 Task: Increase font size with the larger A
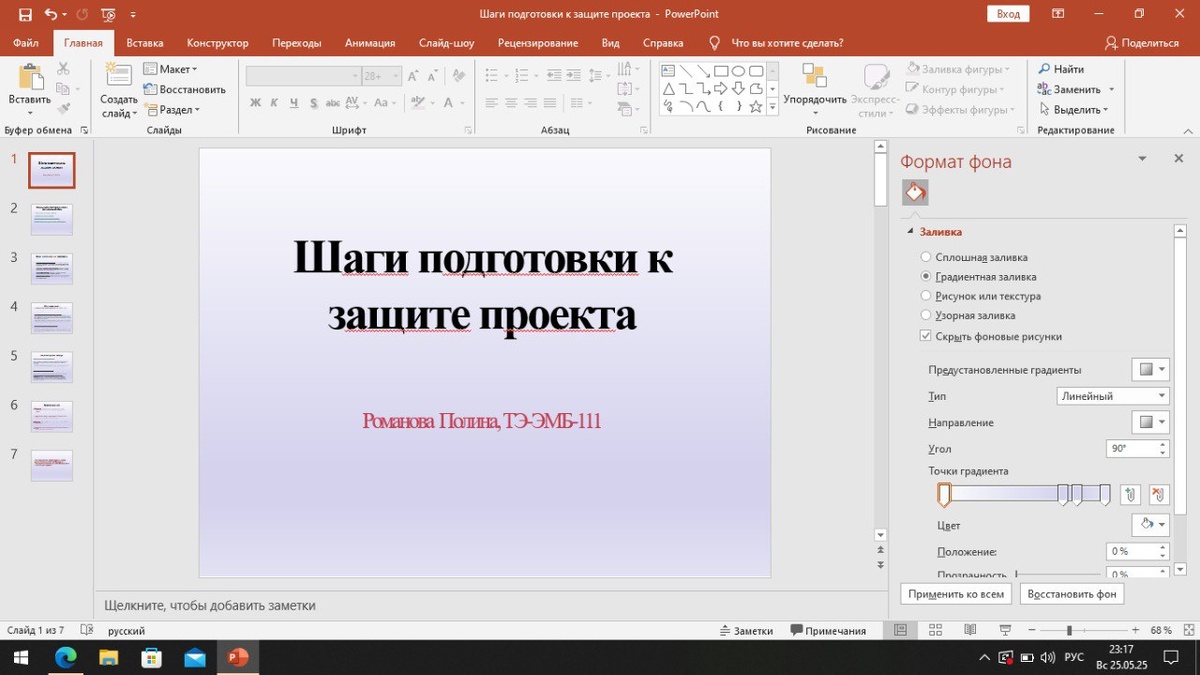(413, 76)
